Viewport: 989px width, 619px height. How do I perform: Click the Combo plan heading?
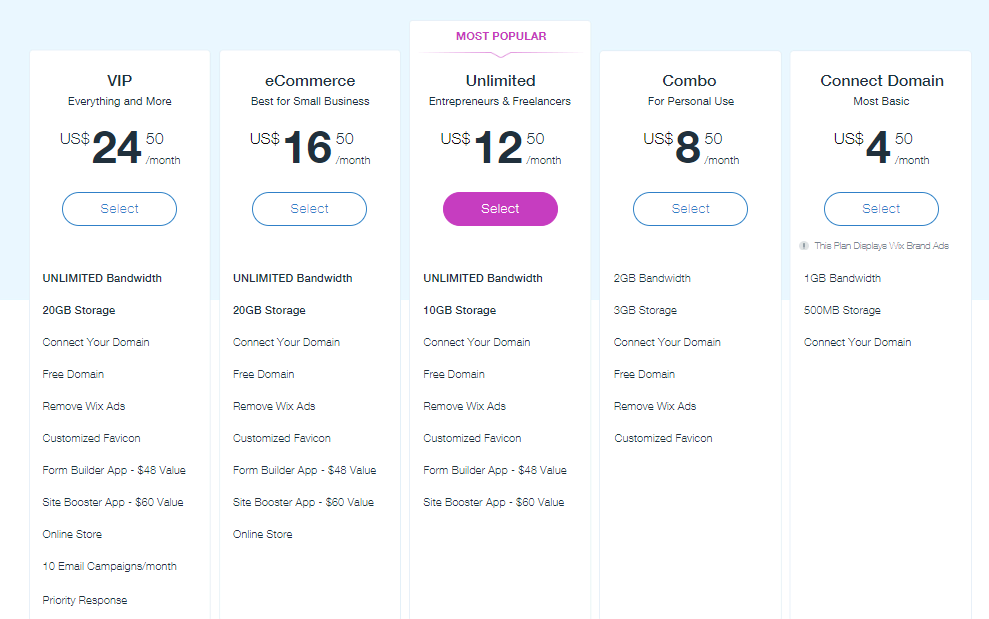[689, 81]
